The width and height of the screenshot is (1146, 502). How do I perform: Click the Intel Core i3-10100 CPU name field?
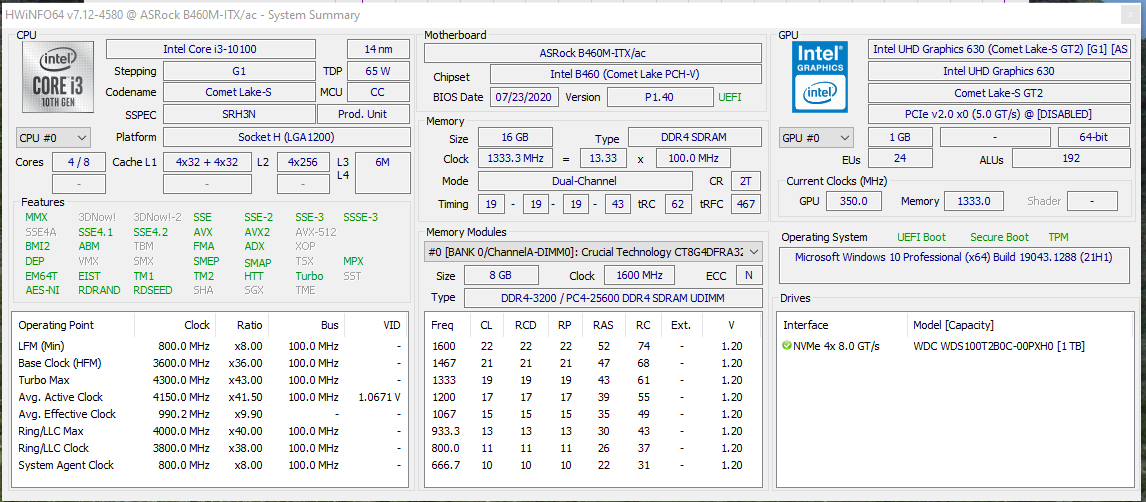[x=210, y=49]
